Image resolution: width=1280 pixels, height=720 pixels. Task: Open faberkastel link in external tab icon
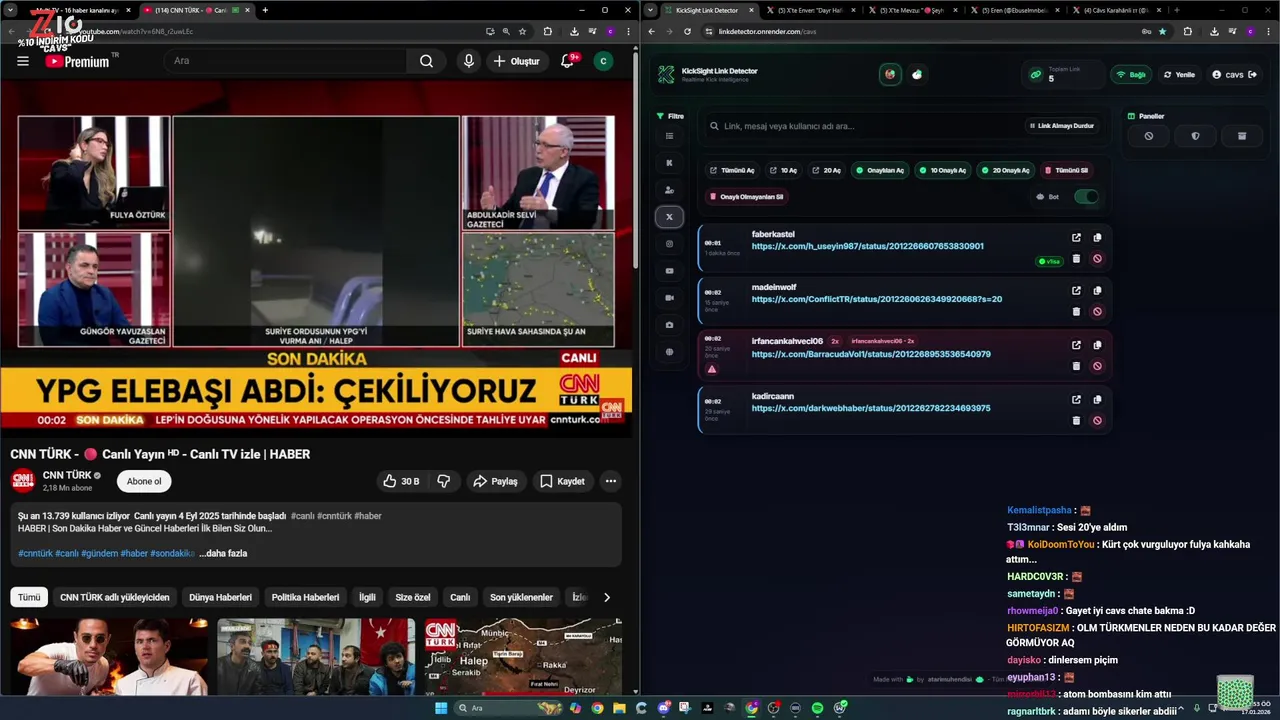tap(1076, 237)
